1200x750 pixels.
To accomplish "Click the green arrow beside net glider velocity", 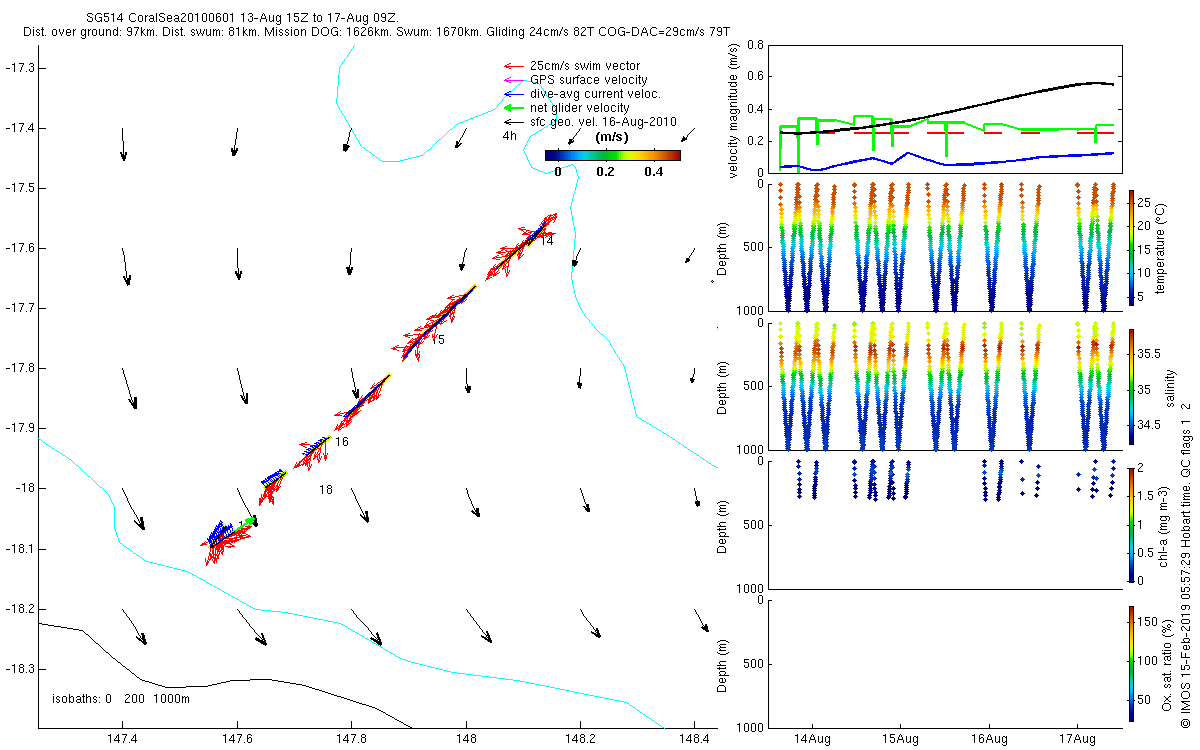I will (514, 108).
